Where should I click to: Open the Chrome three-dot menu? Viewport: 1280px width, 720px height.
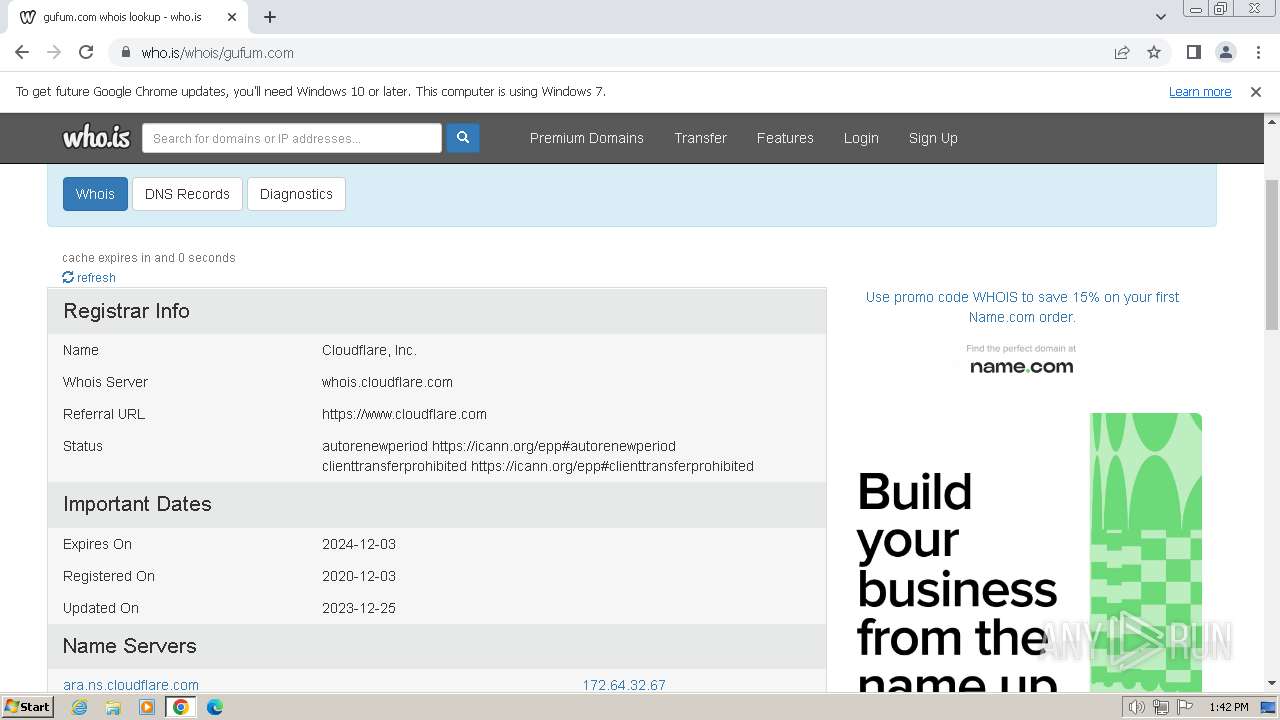click(1258, 53)
